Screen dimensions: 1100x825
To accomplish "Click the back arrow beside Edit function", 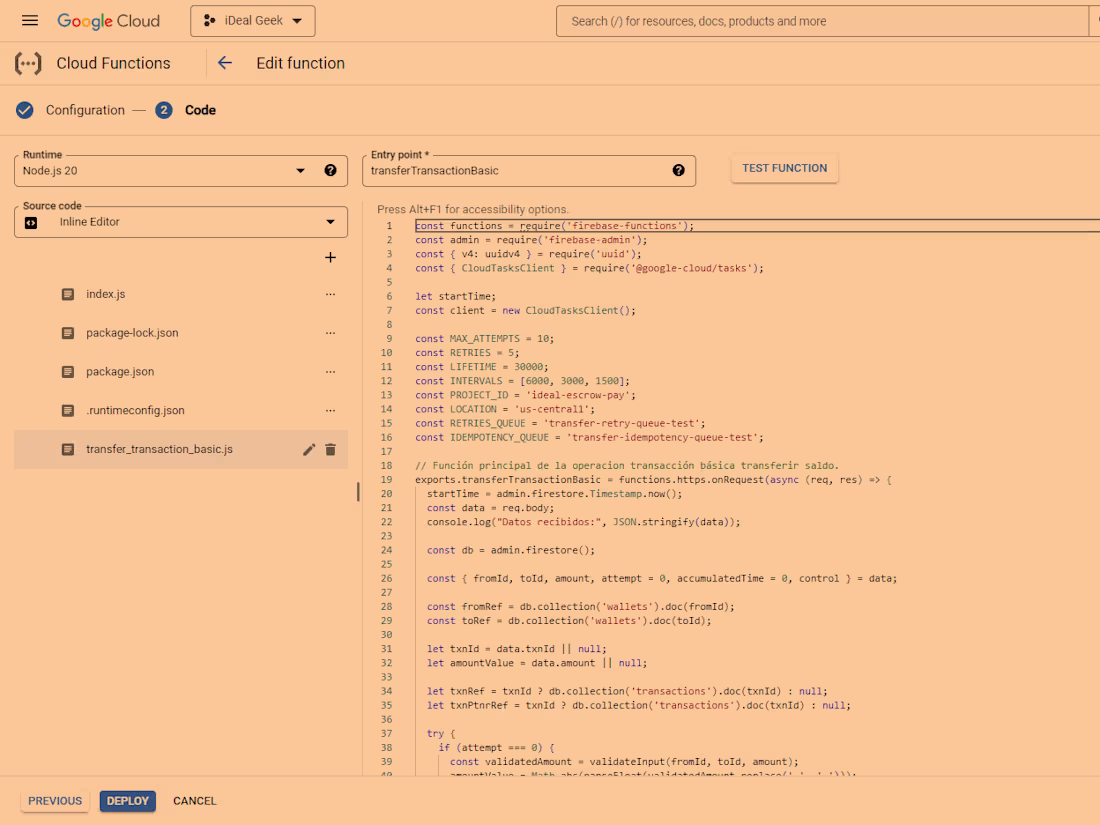I will [x=225, y=63].
